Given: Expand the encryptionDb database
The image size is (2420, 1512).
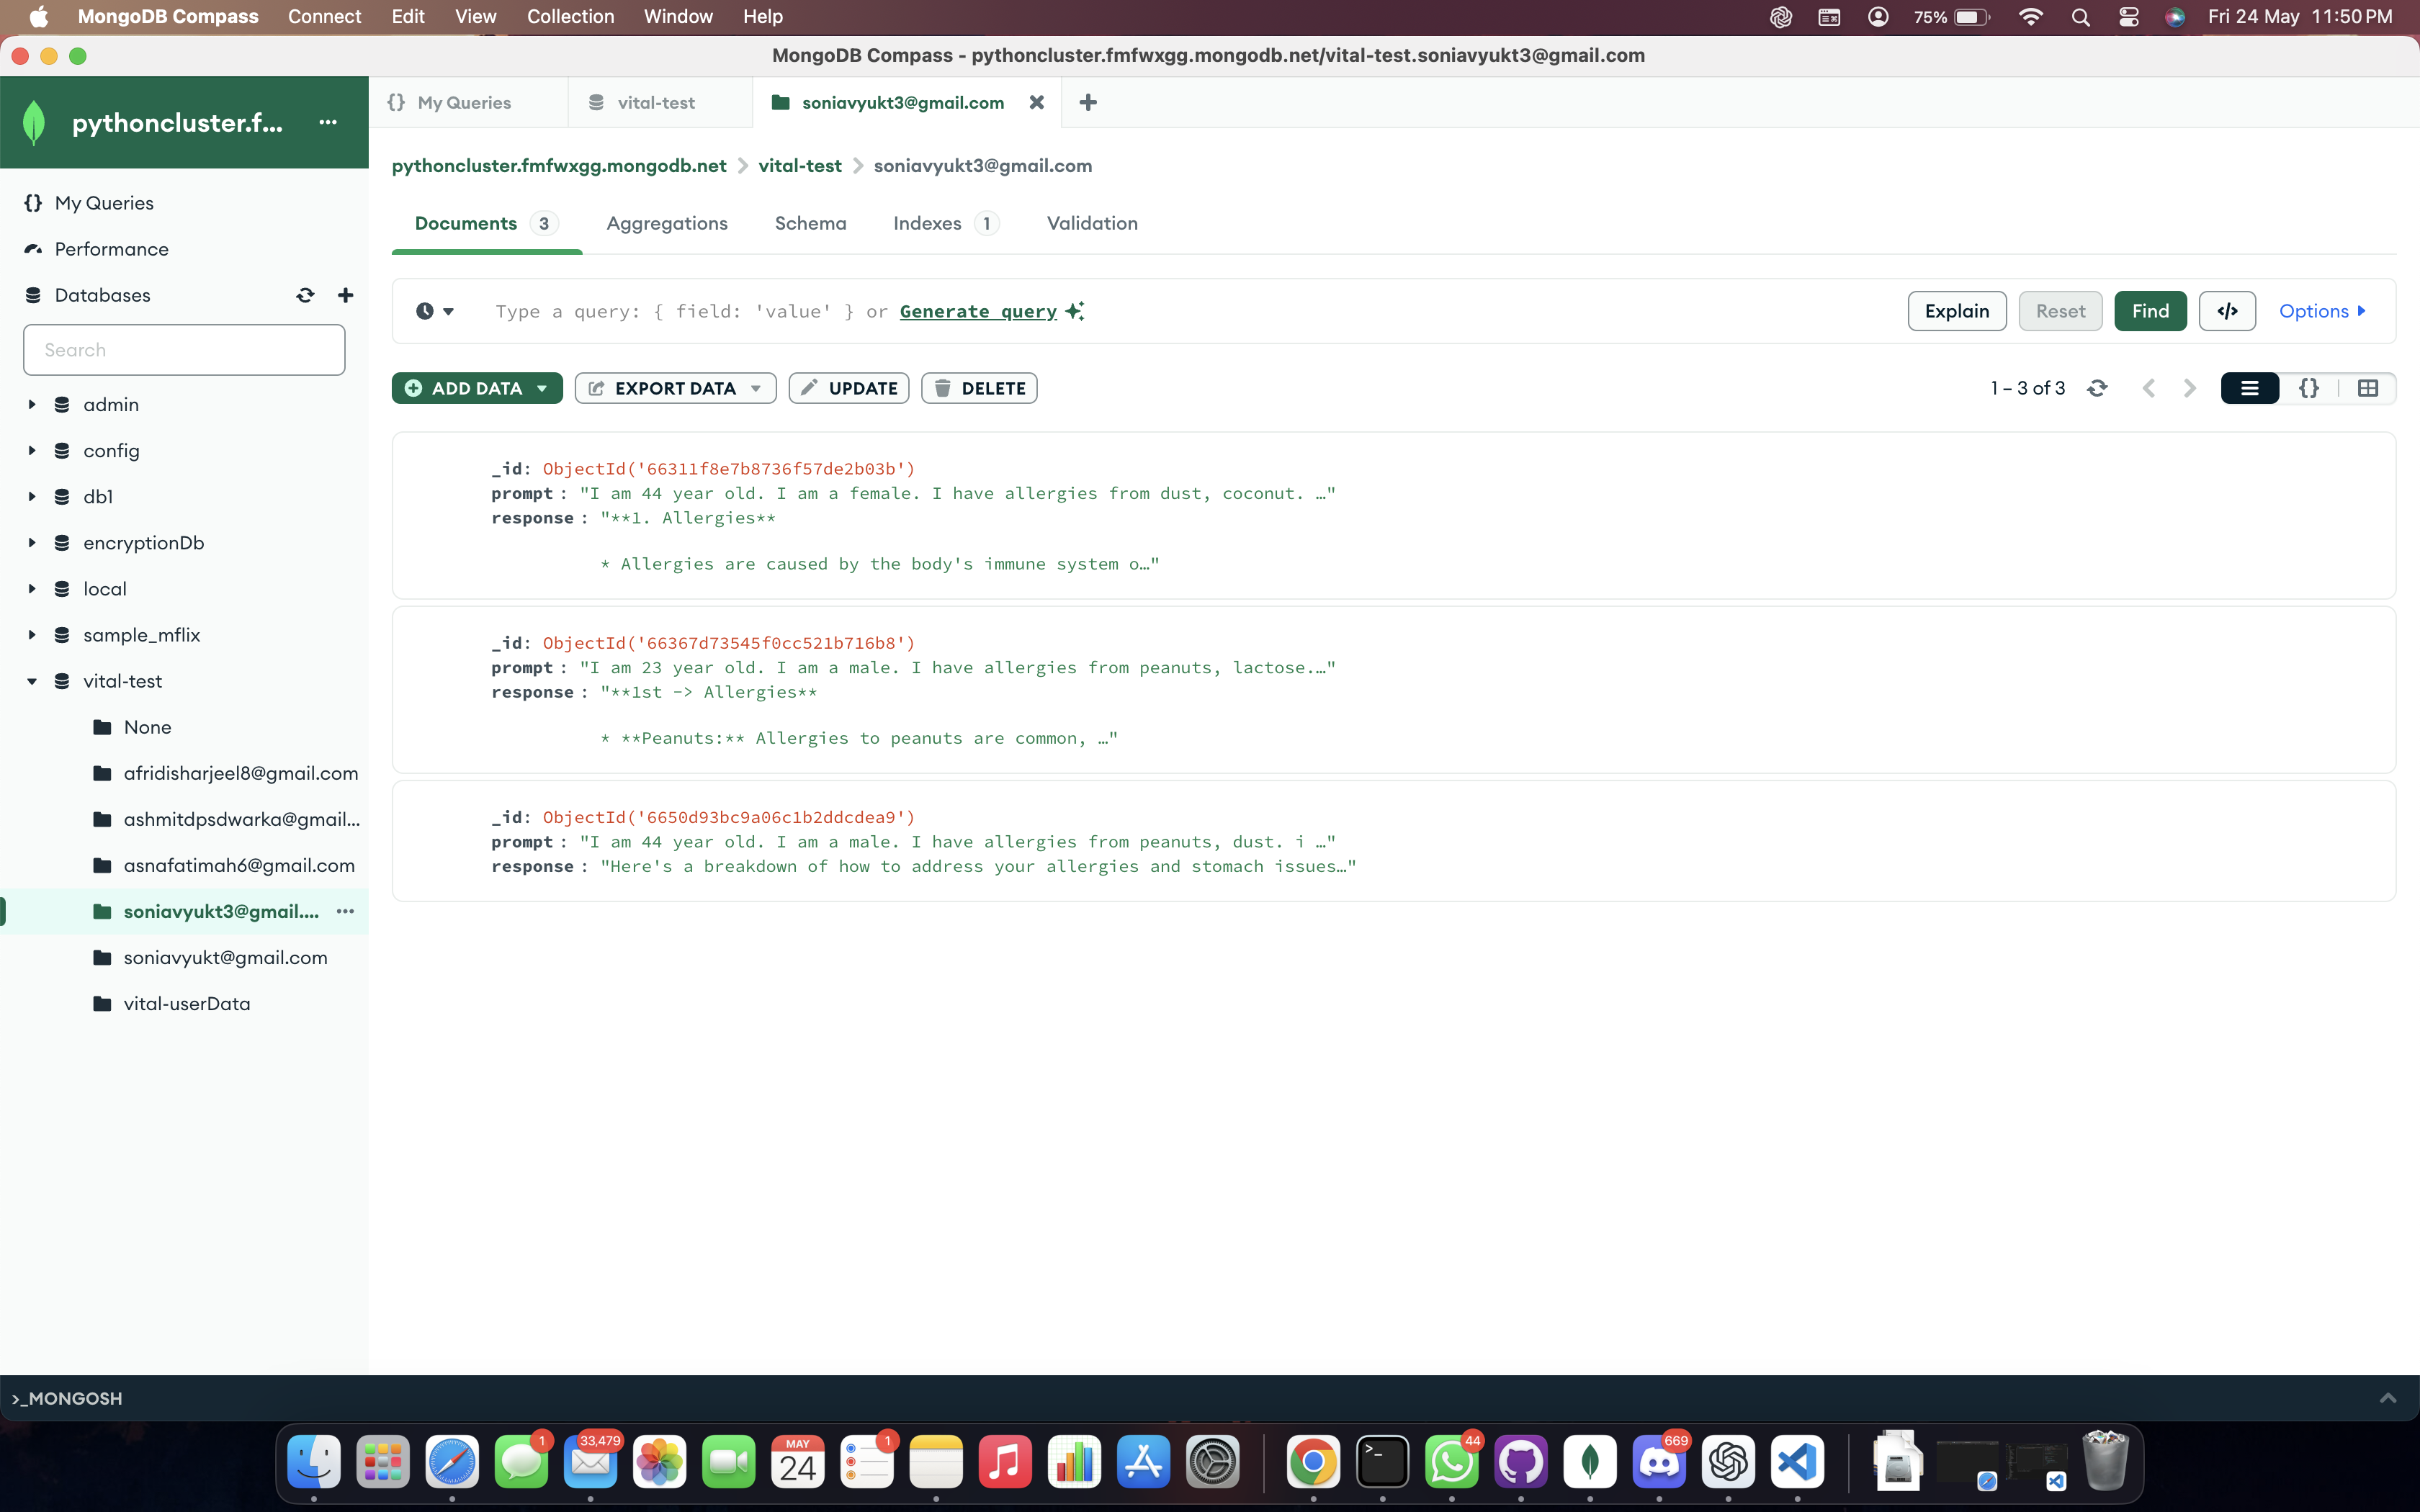Looking at the screenshot, I should click(x=32, y=542).
